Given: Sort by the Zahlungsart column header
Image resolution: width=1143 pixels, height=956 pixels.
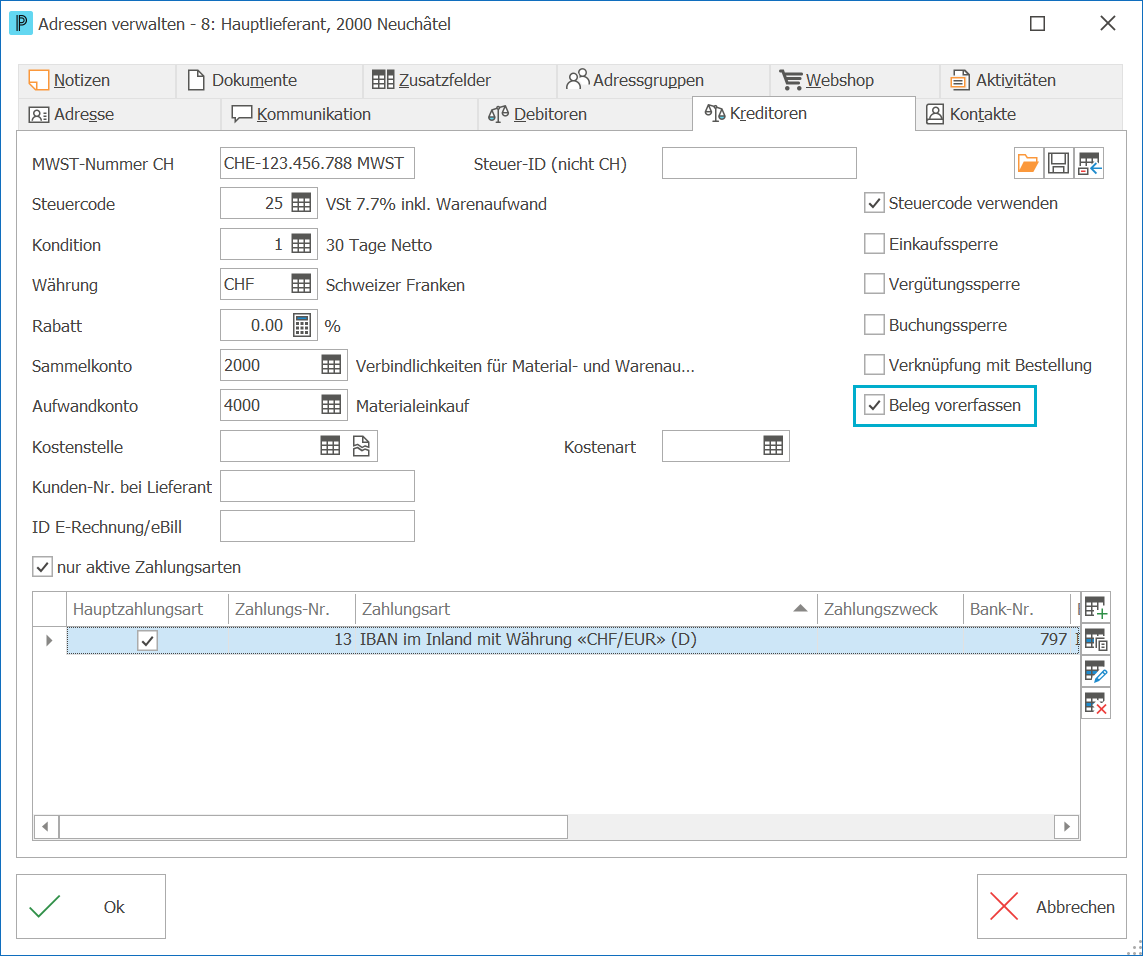Looking at the screenshot, I should click(x=585, y=609).
